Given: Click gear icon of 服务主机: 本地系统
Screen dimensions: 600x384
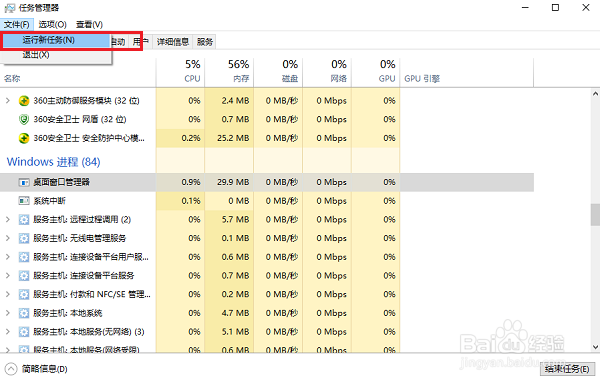Looking at the screenshot, I should tap(24, 313).
